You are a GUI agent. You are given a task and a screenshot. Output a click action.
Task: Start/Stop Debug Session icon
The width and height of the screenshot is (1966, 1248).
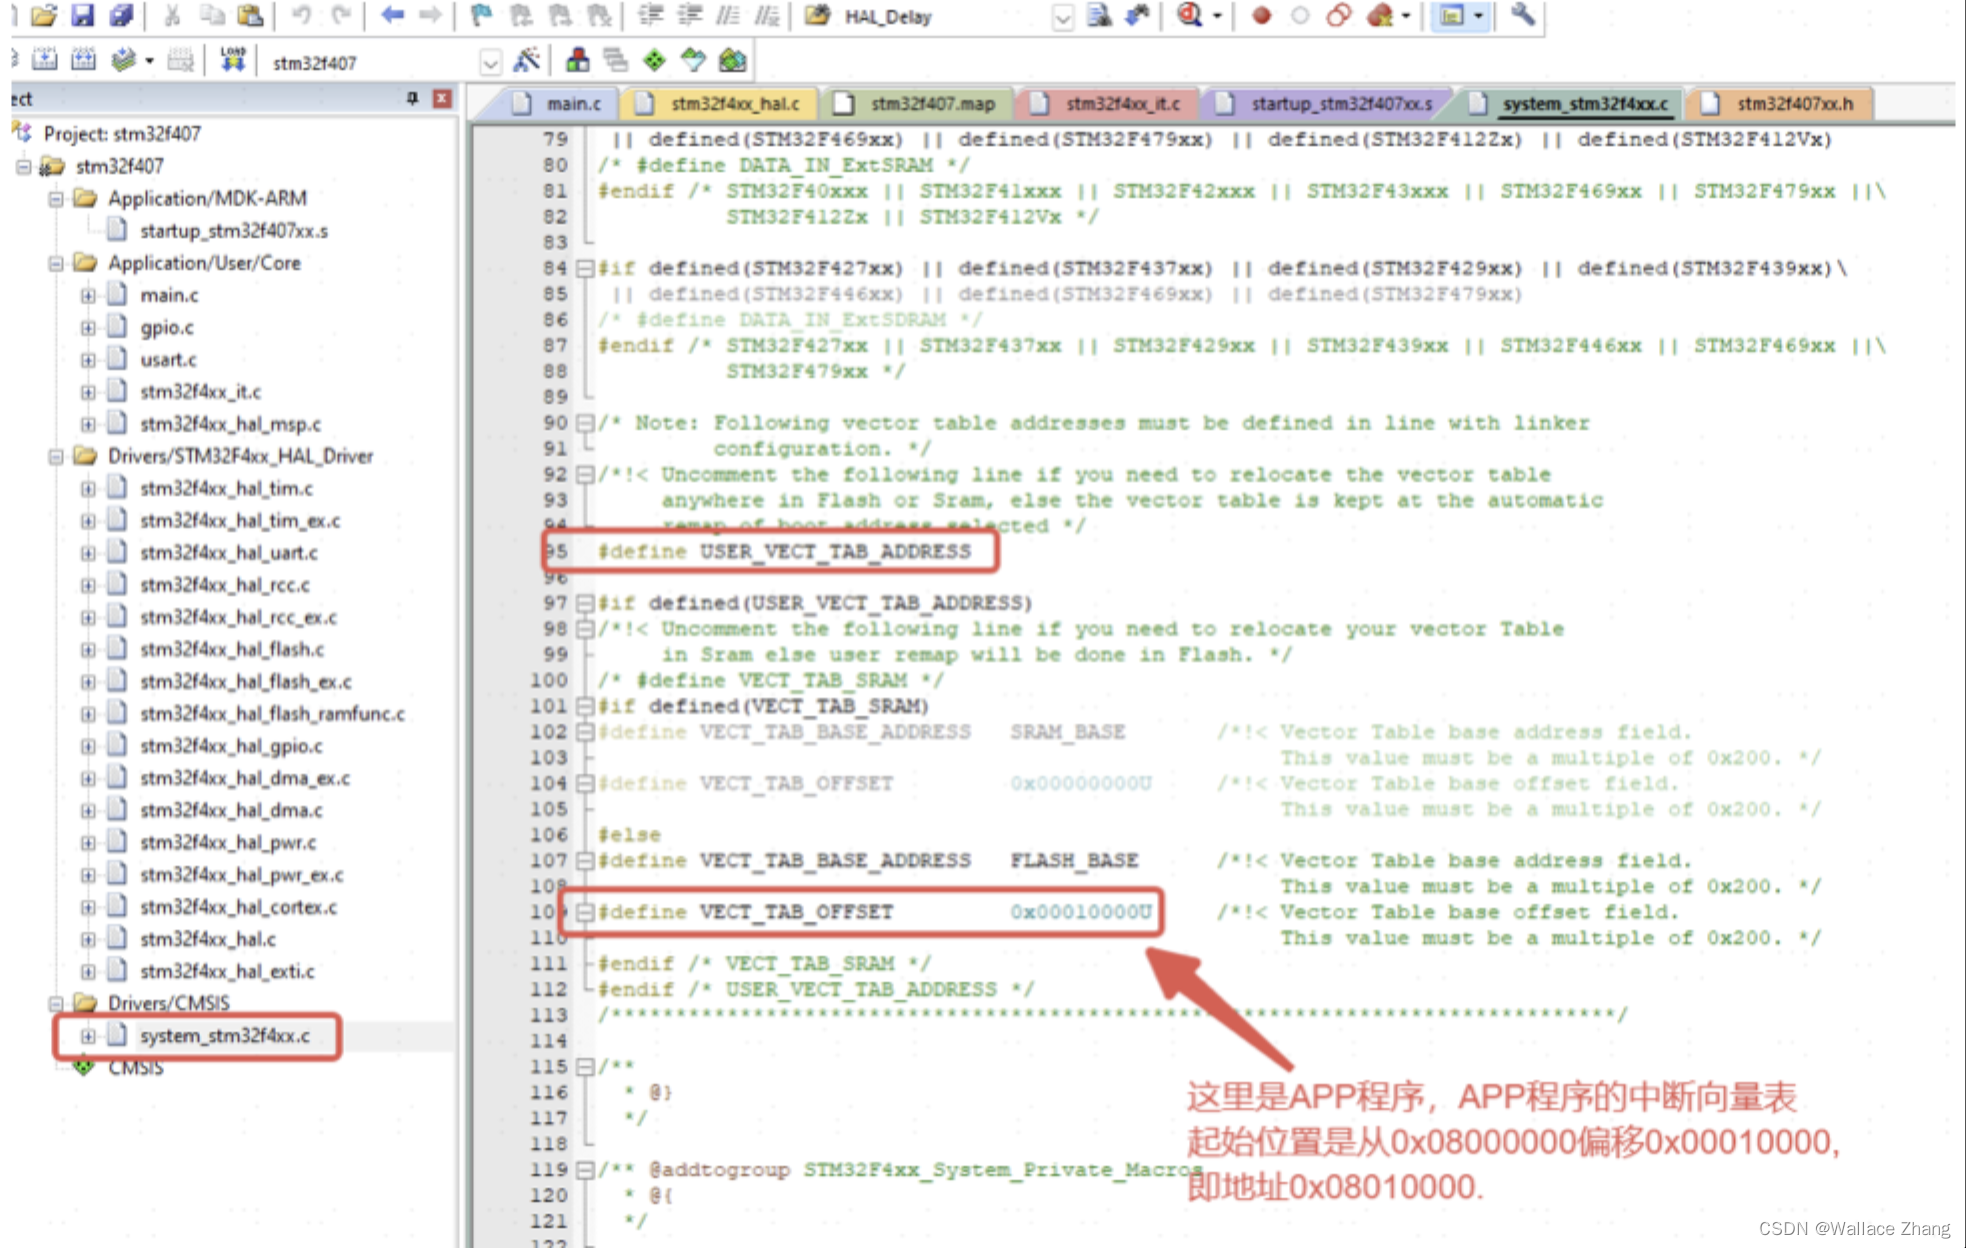(x=1188, y=15)
